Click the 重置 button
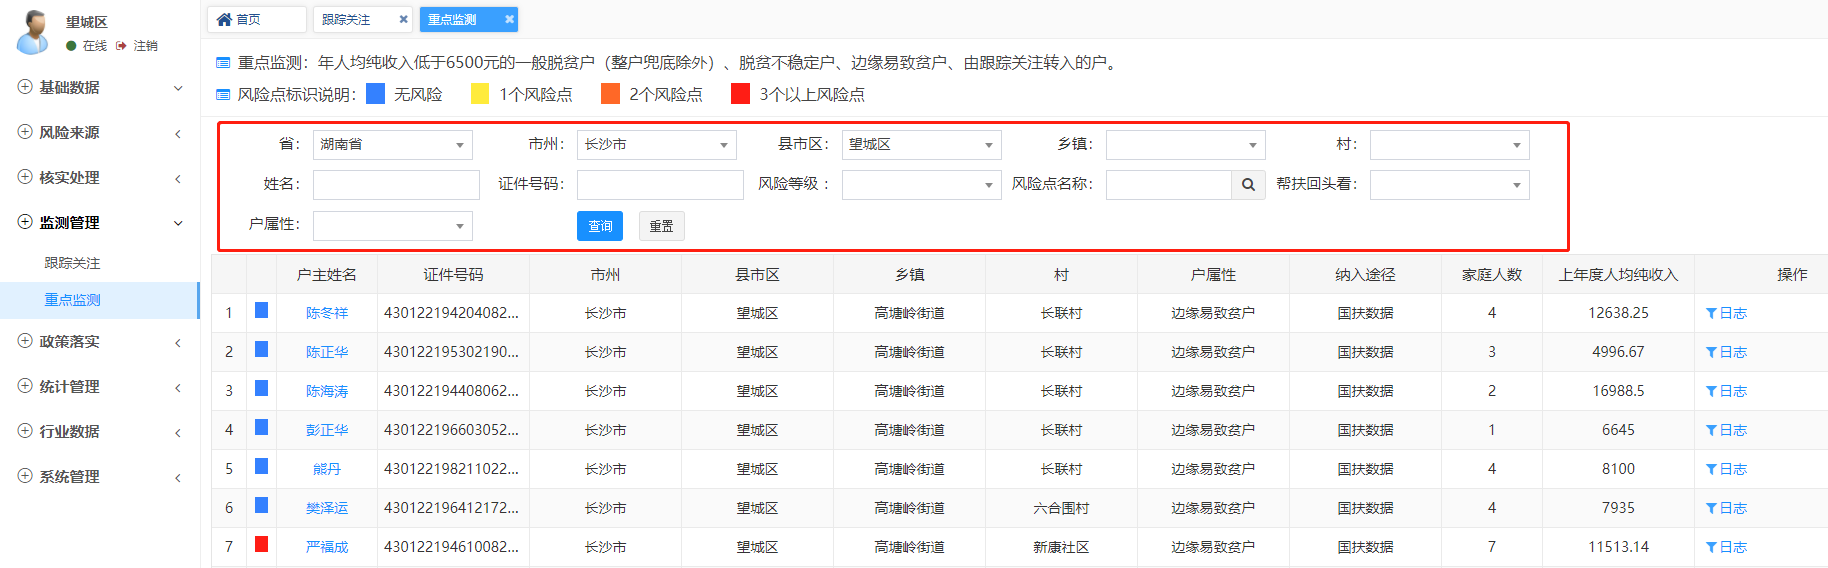Screen dimensions: 1828x568 (661, 226)
